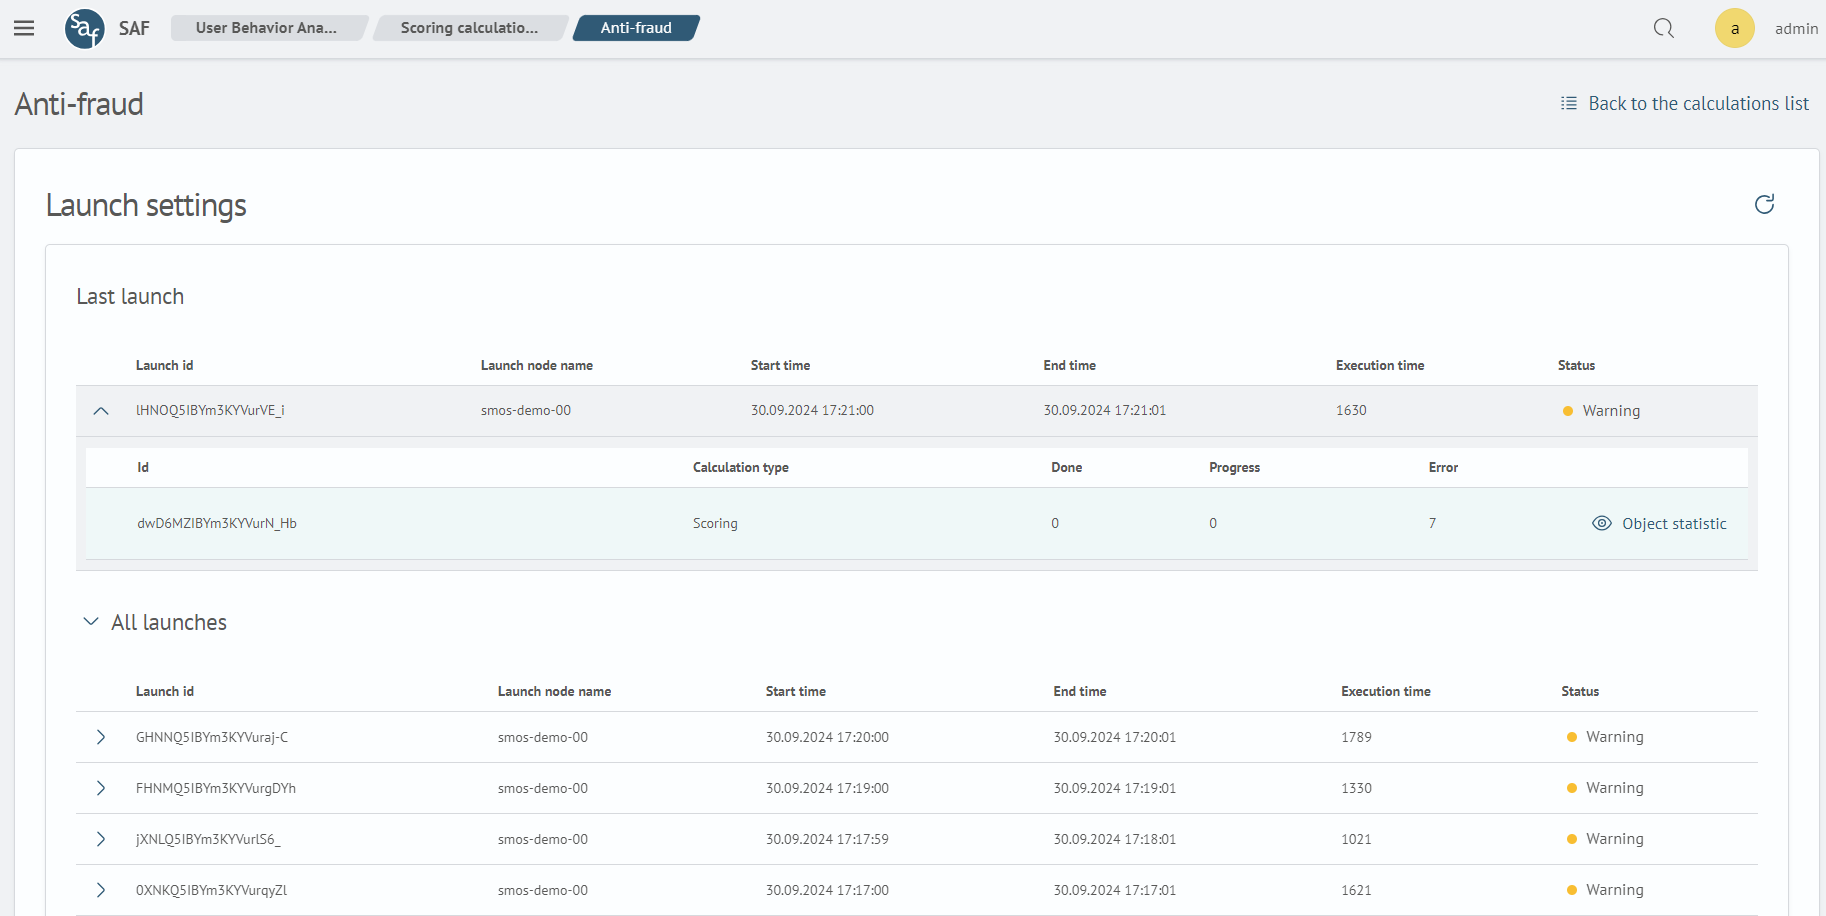Click launch id 0XNKQ5IBYm3KYVurqyZl
Image resolution: width=1826 pixels, height=916 pixels.
[211, 890]
